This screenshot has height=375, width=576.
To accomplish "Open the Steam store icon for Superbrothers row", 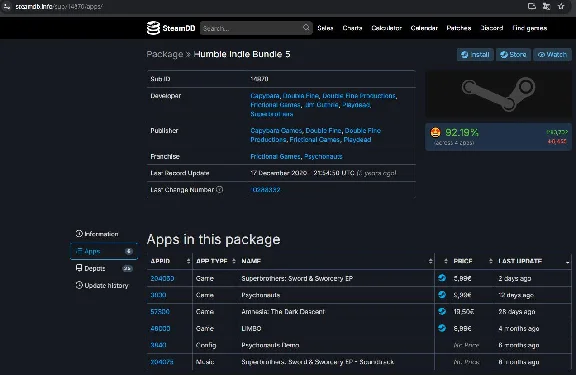I will tap(442, 278).
